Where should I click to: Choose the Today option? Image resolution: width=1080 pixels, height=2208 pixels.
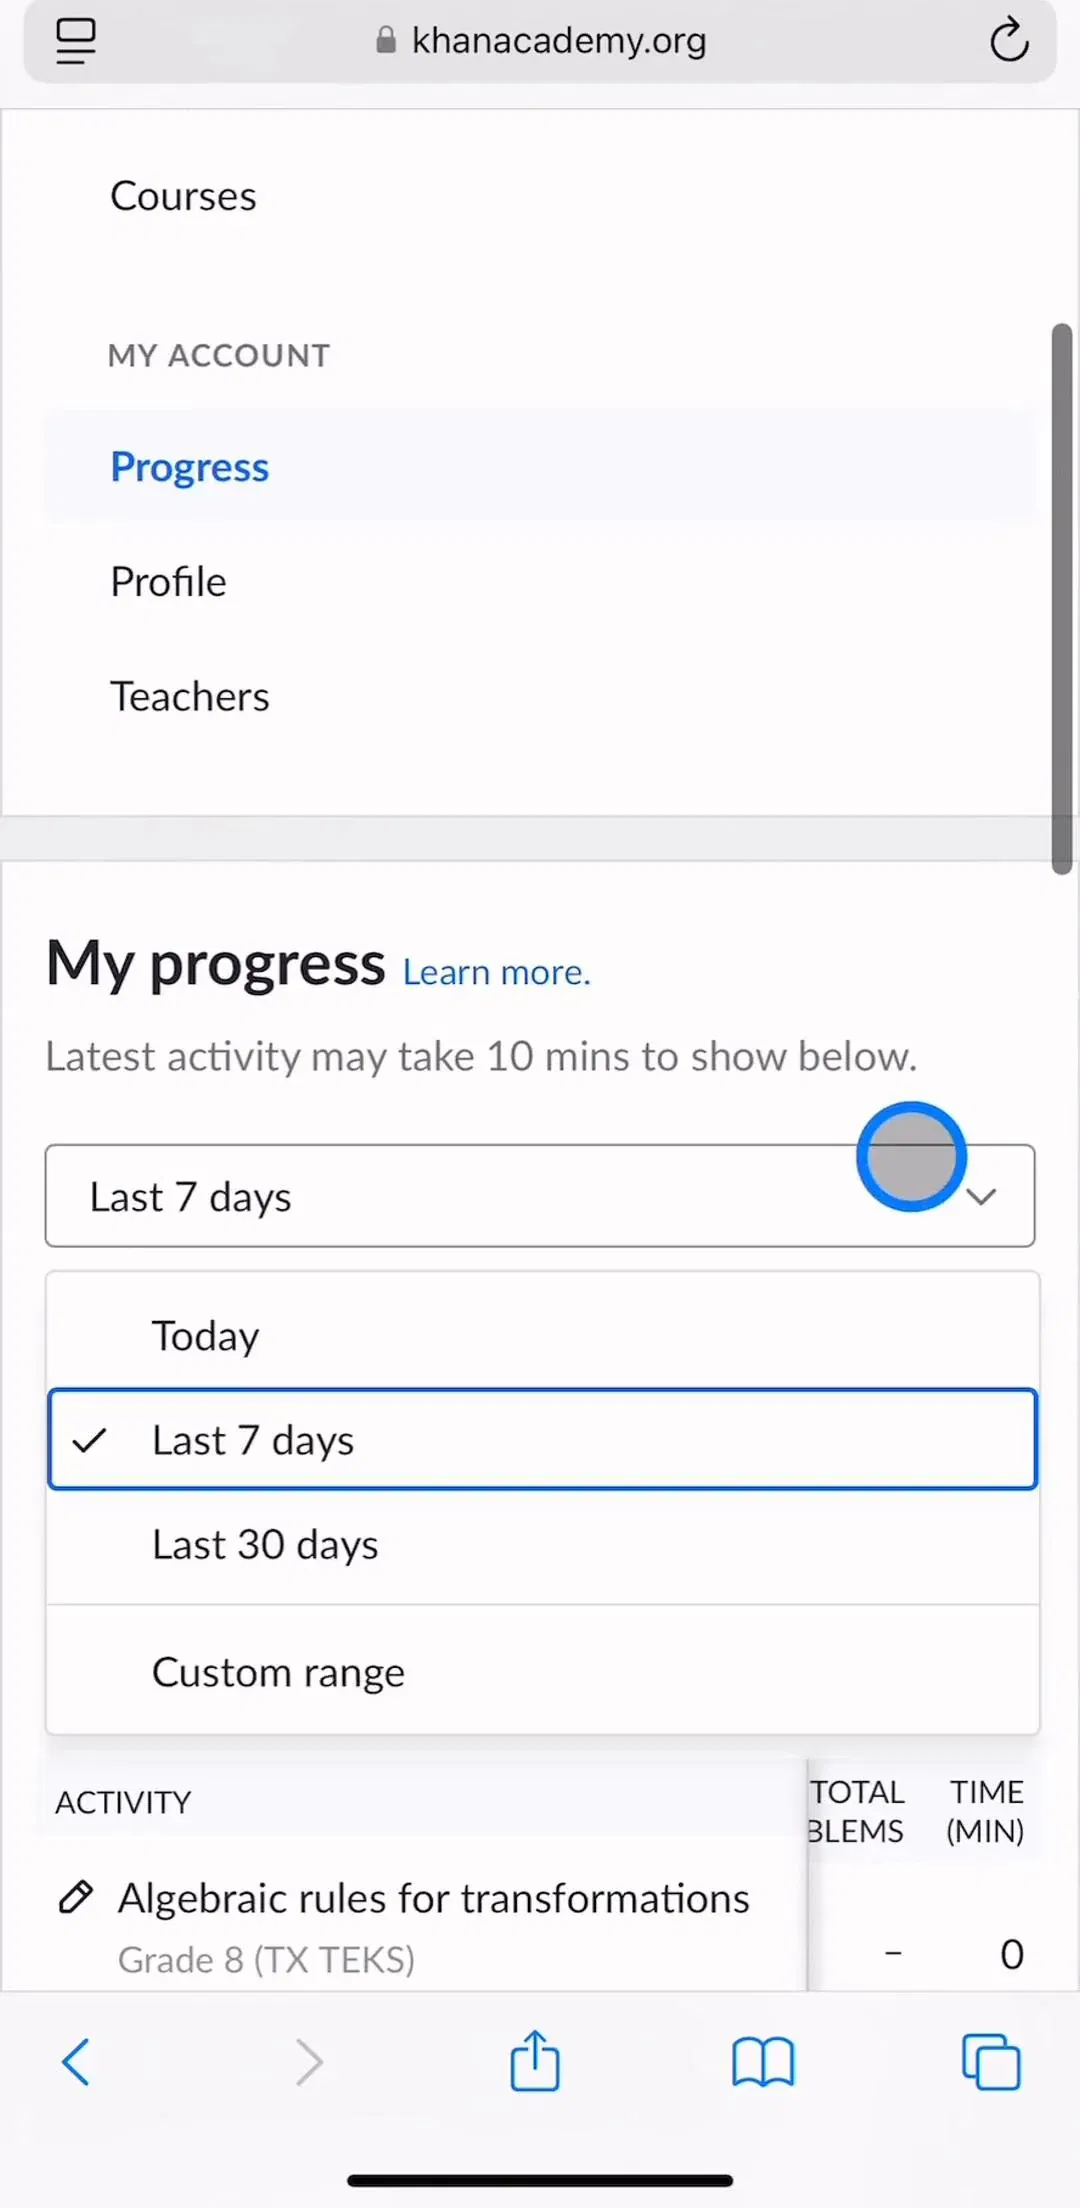[542, 1336]
